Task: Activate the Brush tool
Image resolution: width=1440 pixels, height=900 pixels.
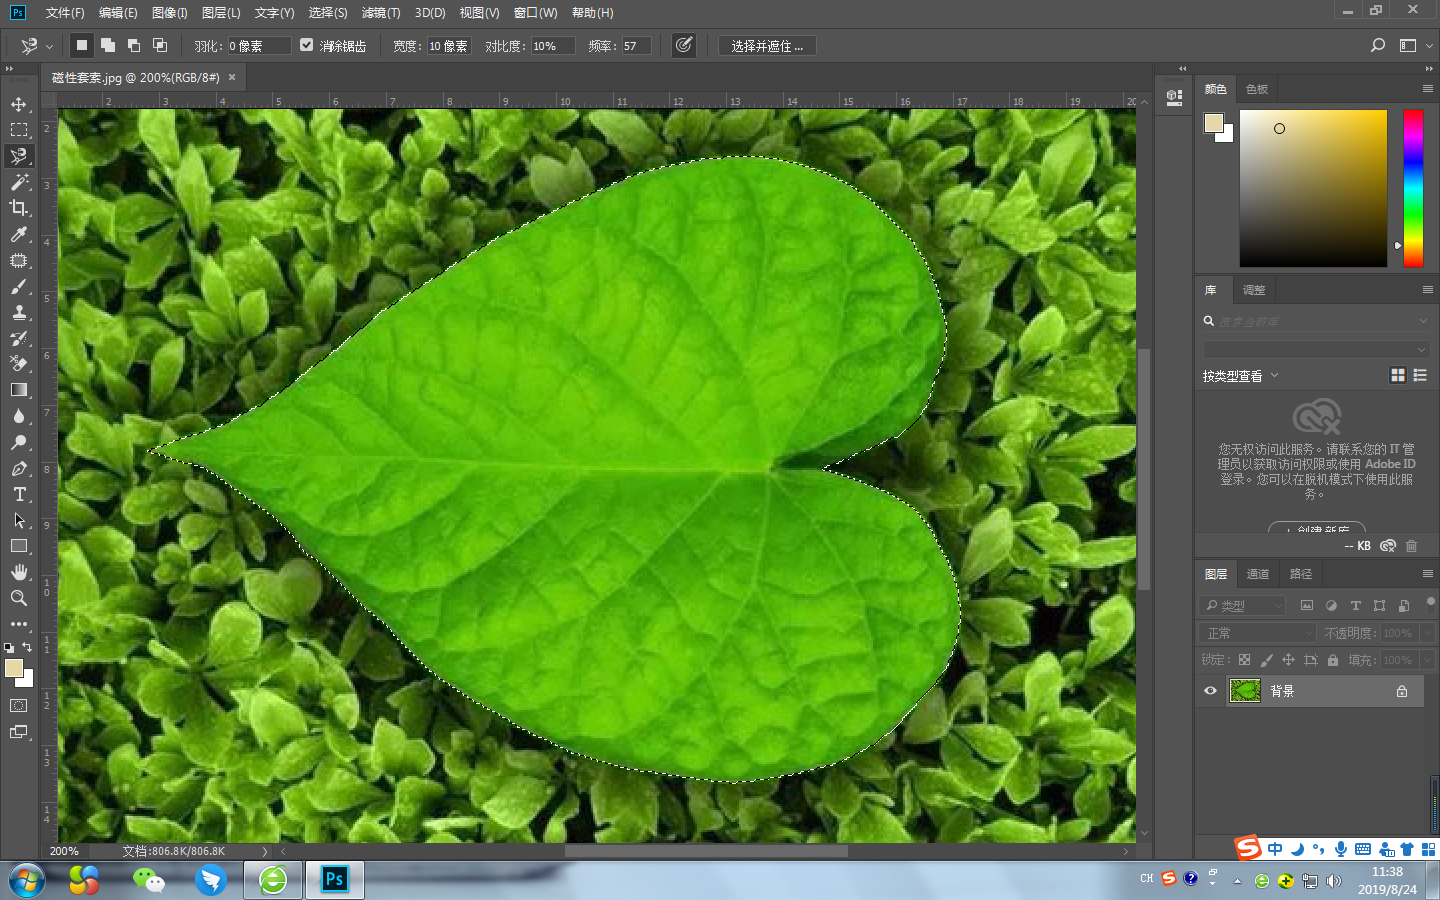Action: (x=21, y=287)
